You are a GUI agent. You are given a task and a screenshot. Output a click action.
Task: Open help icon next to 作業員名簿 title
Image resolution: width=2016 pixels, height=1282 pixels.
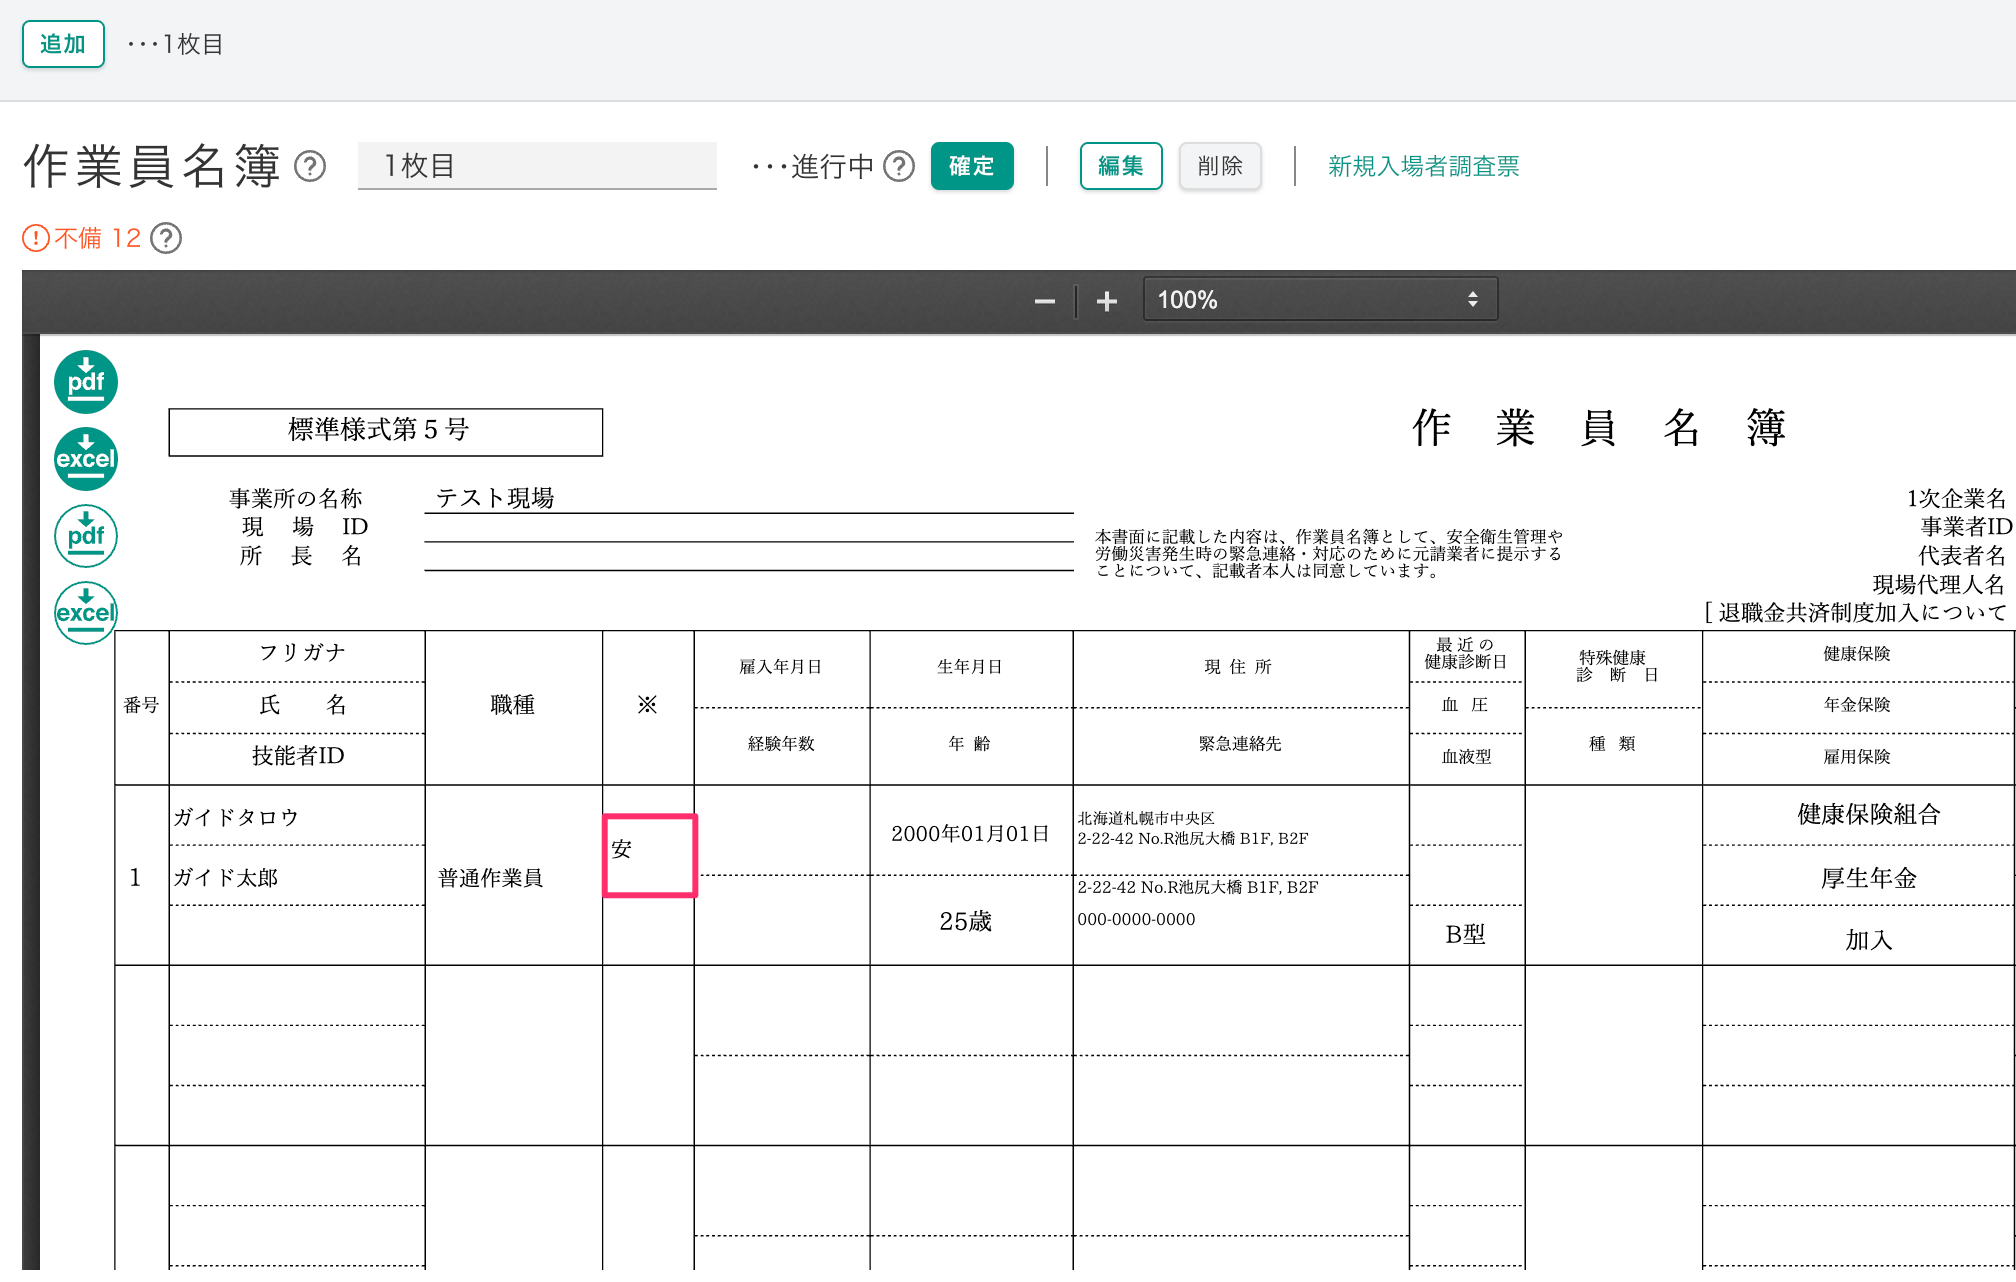pos(310,166)
